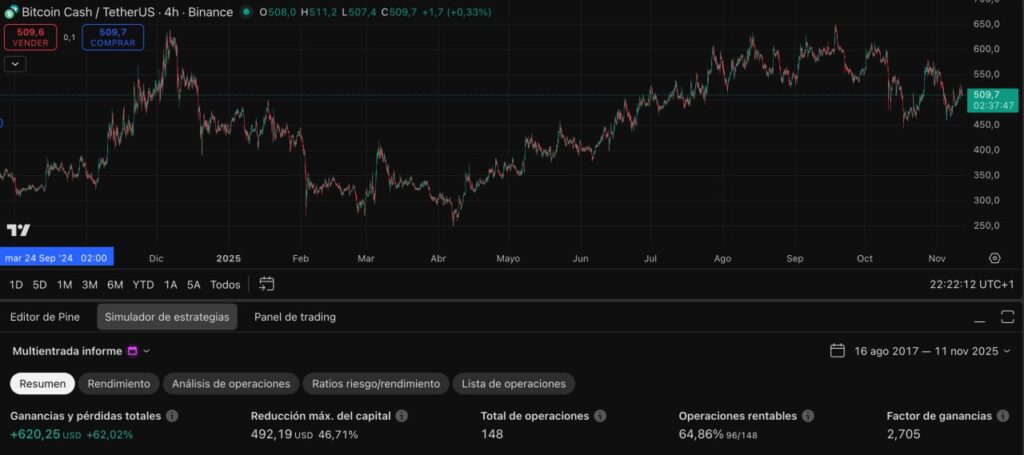Click the 22:22:12 UTC+1 timezone clock
This screenshot has height=455, width=1024.
971,284
